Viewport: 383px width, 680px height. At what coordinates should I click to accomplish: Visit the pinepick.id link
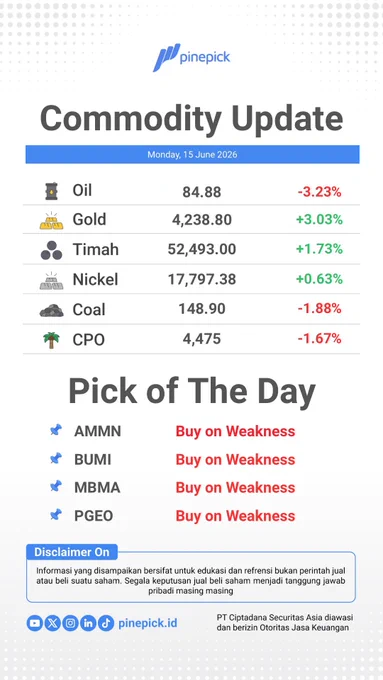[x=147, y=623]
